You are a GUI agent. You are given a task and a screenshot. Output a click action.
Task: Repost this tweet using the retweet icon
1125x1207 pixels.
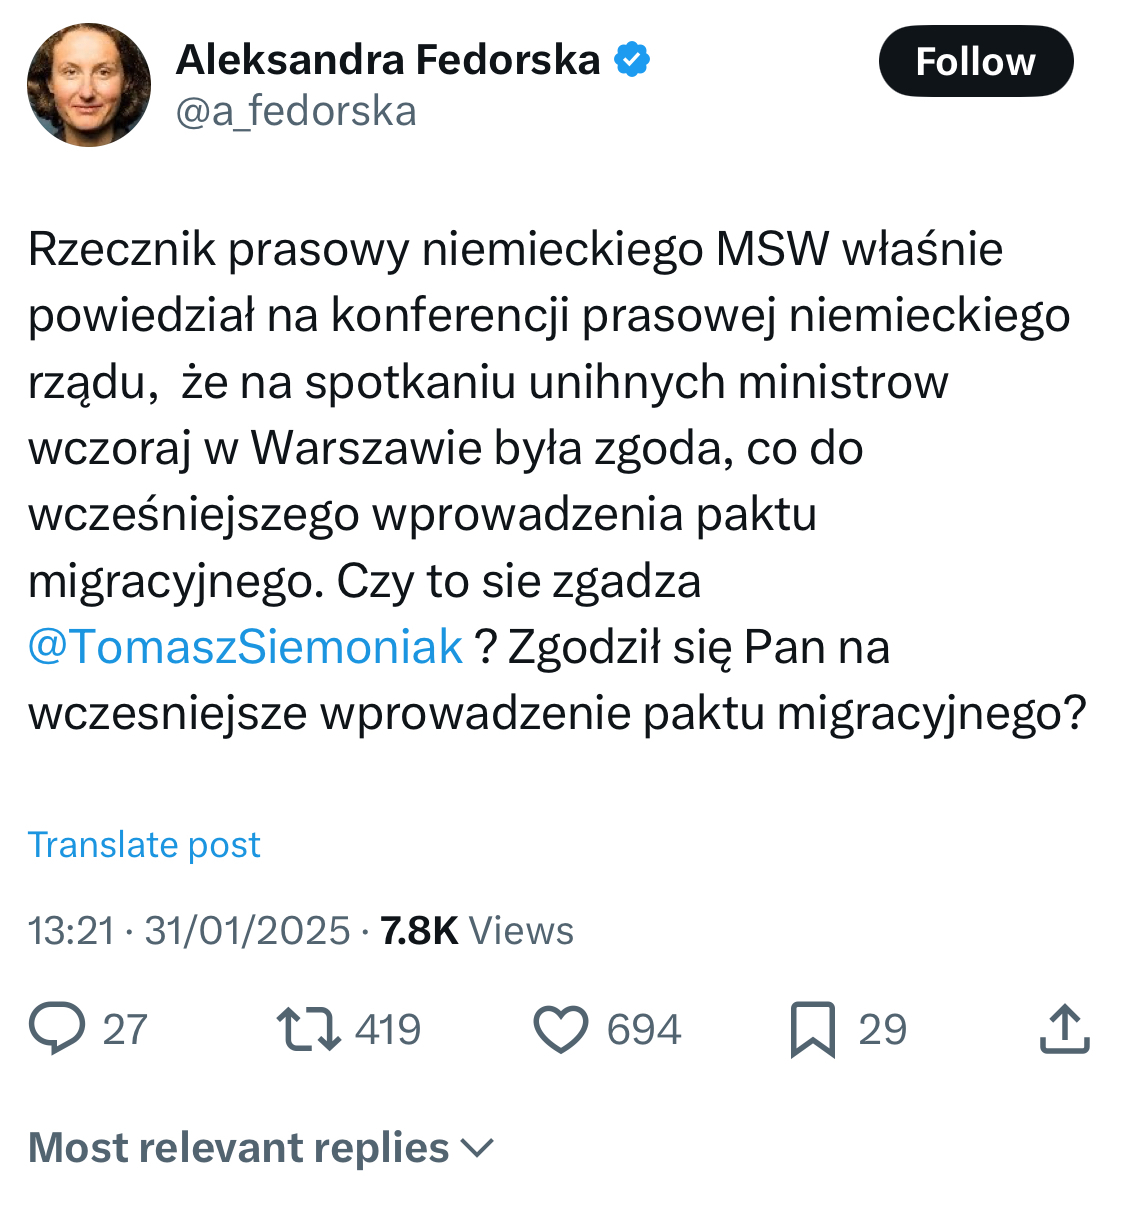[x=308, y=1029]
